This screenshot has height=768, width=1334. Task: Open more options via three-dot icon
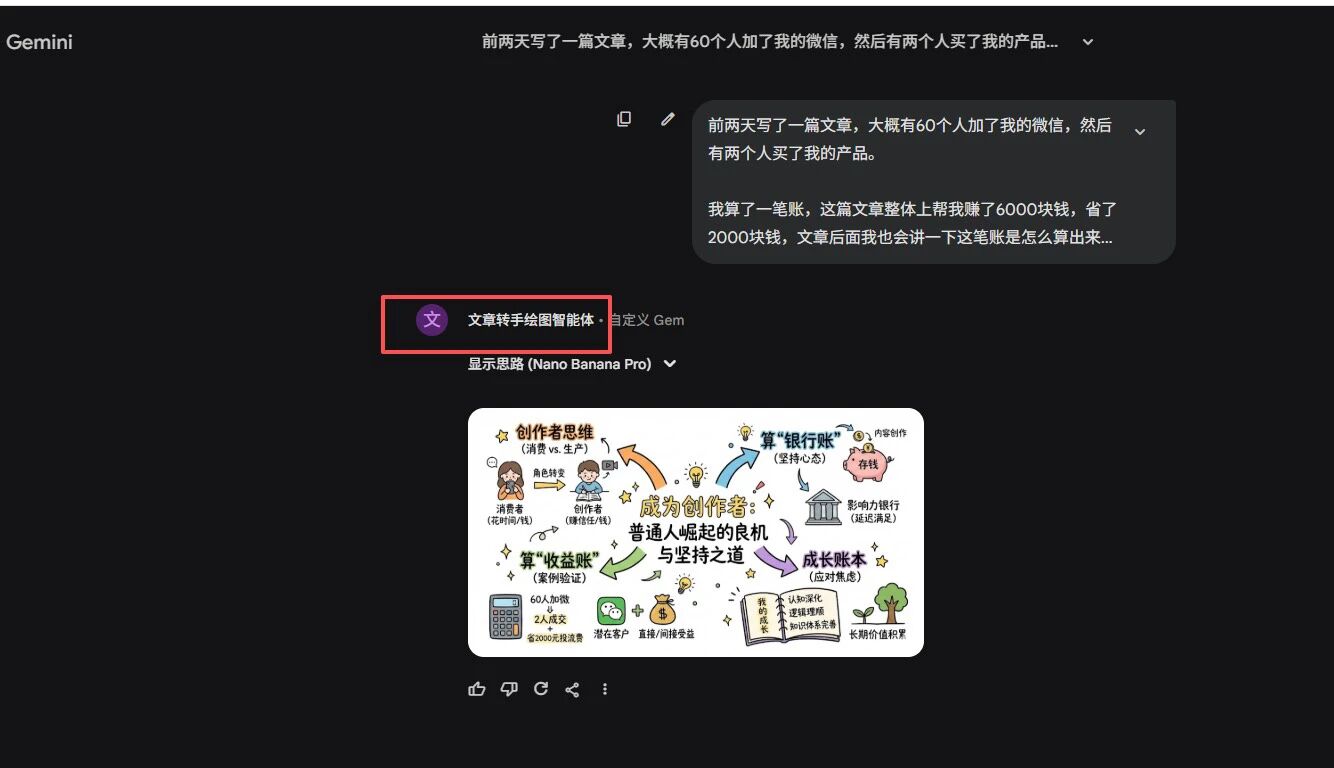[605, 688]
